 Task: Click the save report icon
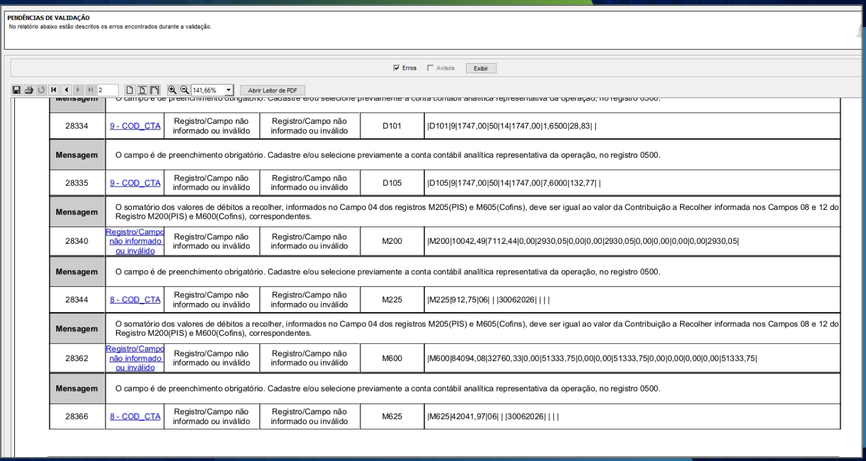[16, 90]
